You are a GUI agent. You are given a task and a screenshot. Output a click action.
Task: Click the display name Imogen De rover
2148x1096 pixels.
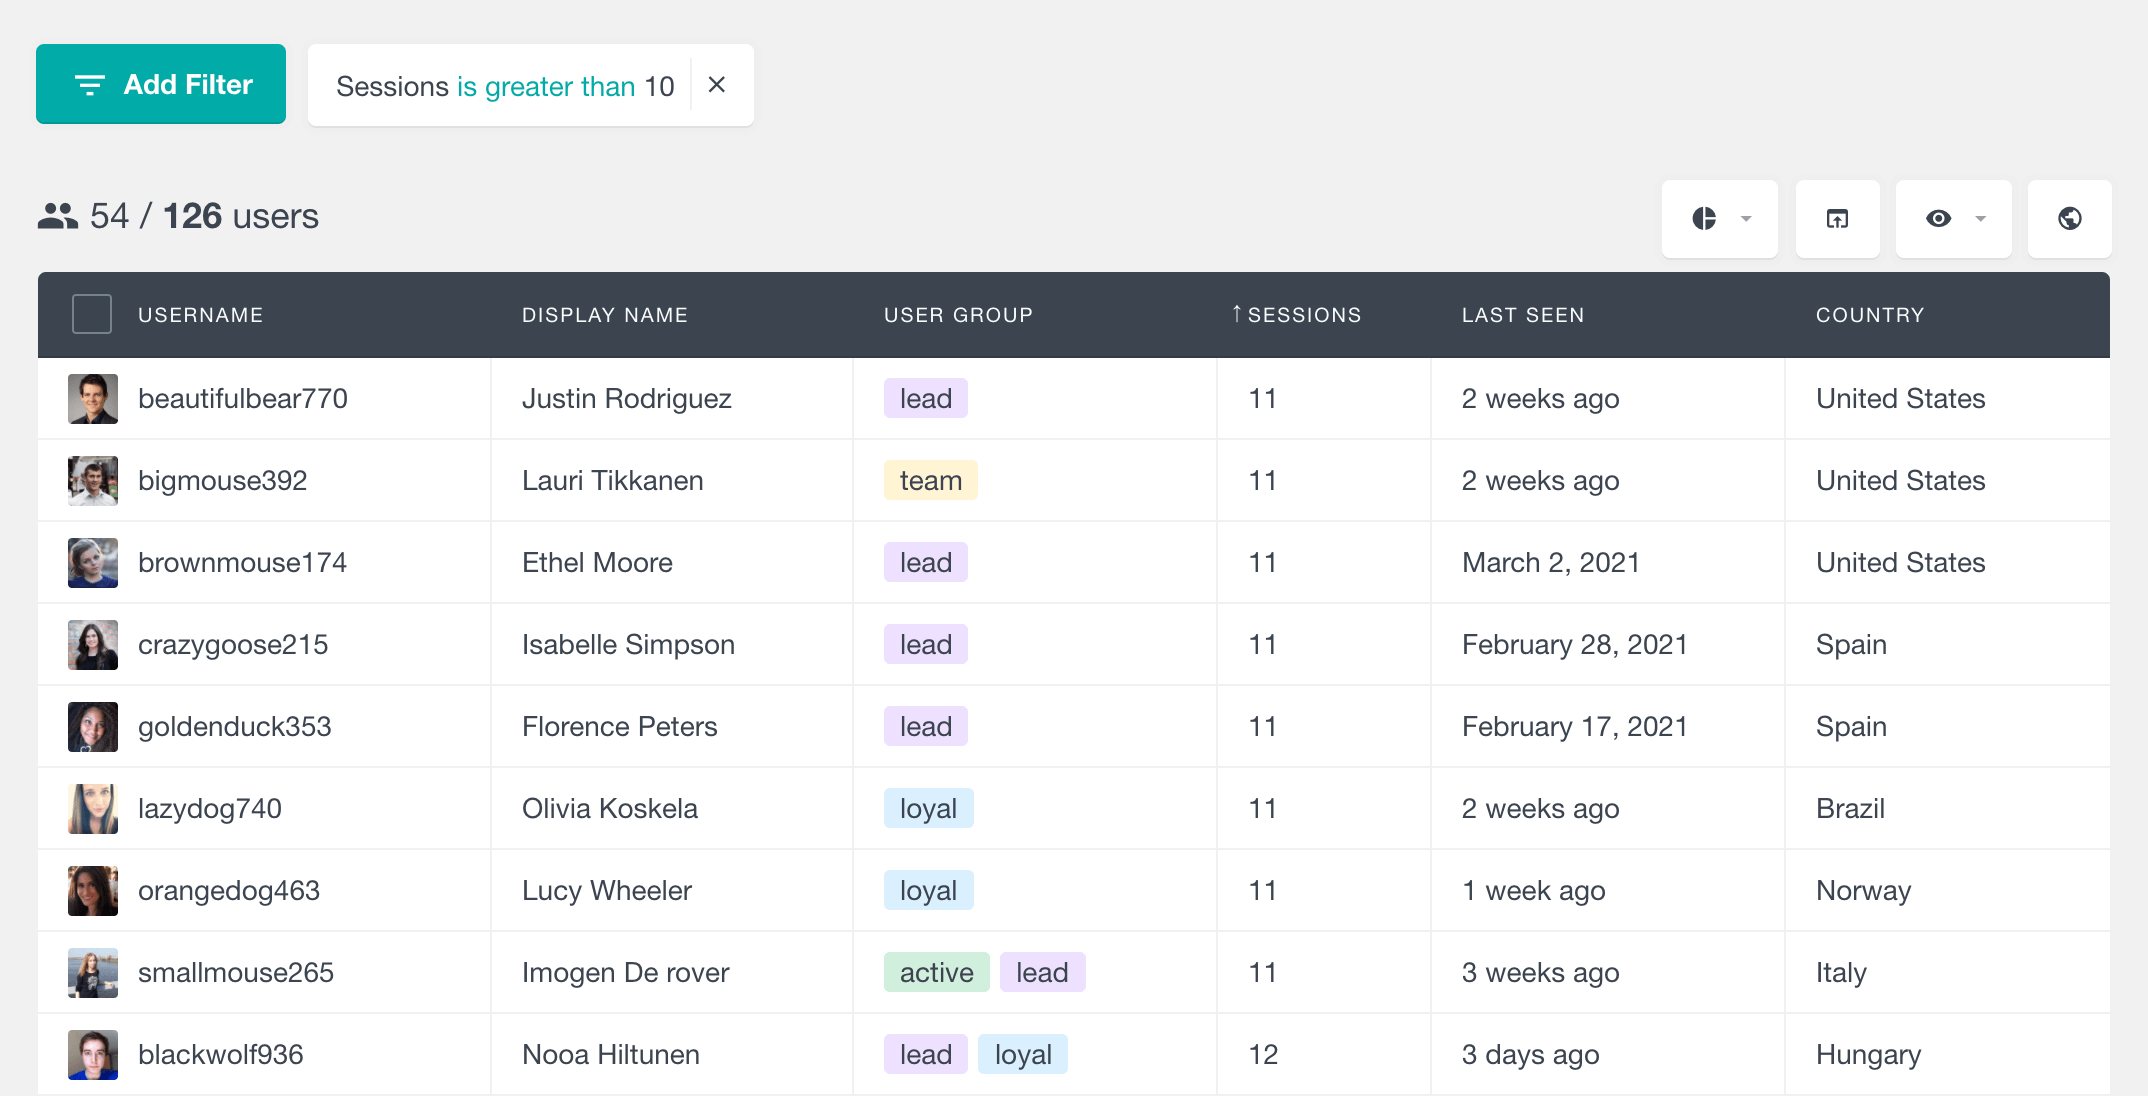click(626, 973)
